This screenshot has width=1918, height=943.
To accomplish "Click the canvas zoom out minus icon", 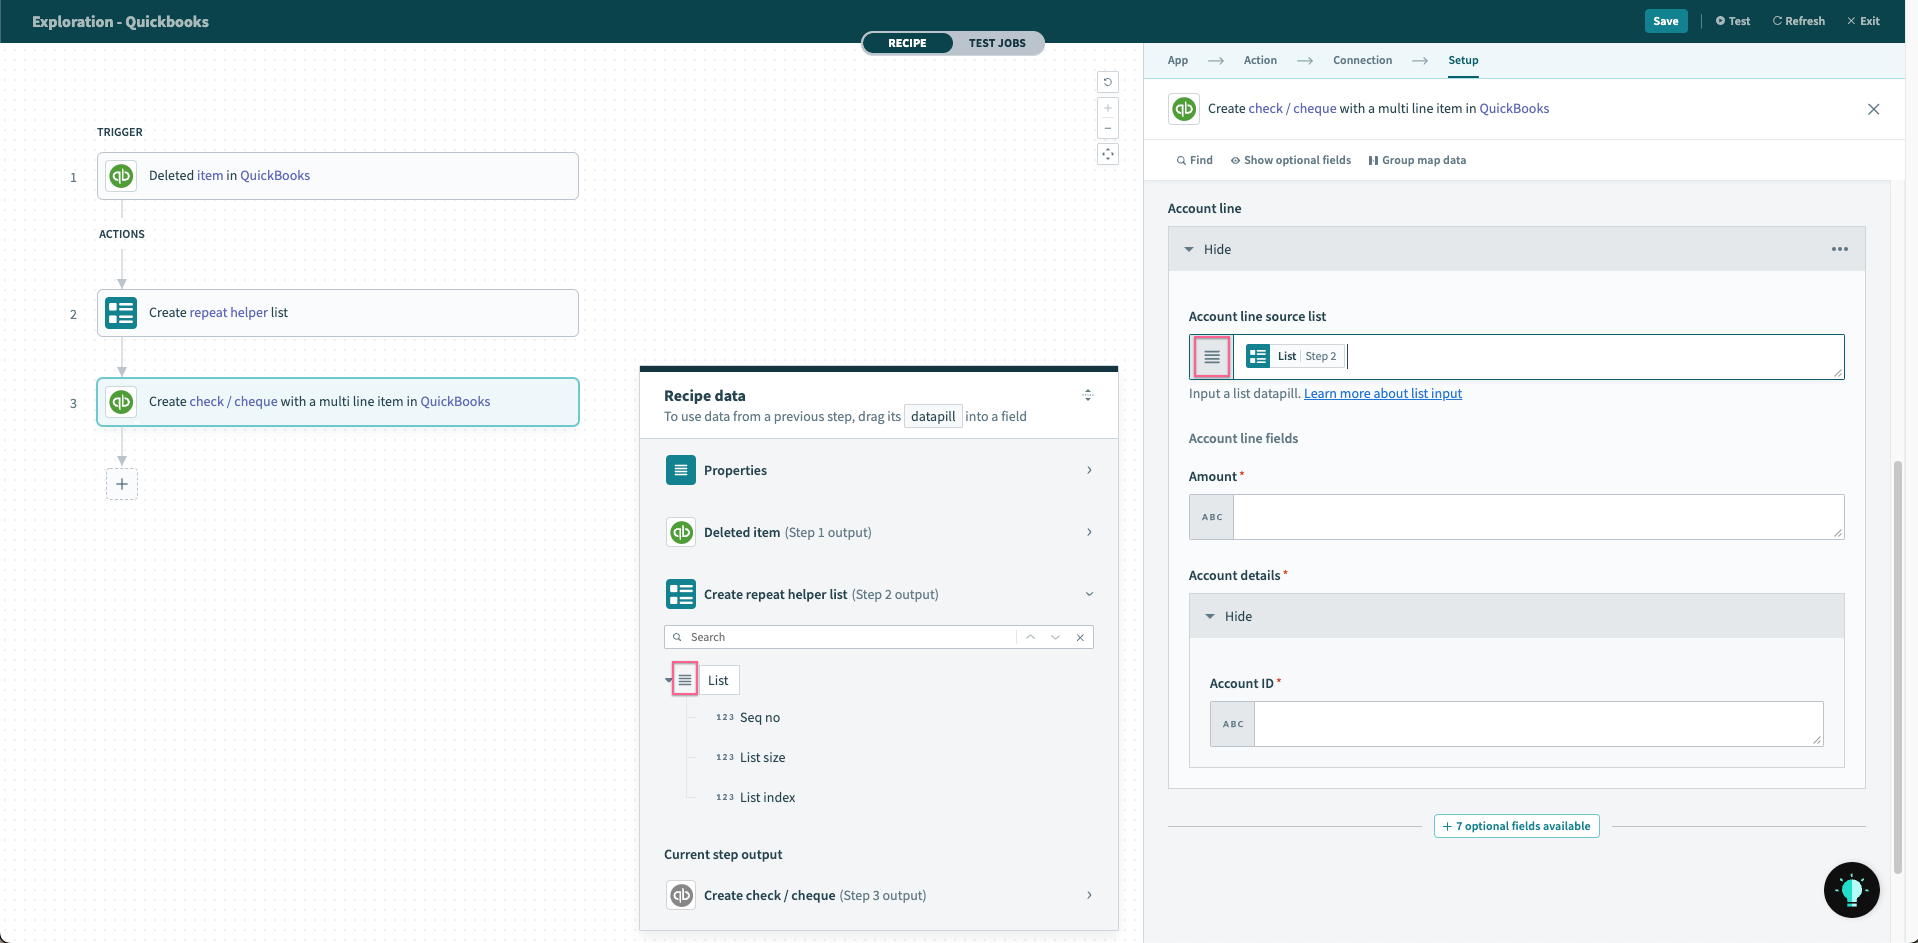I will coord(1107,128).
